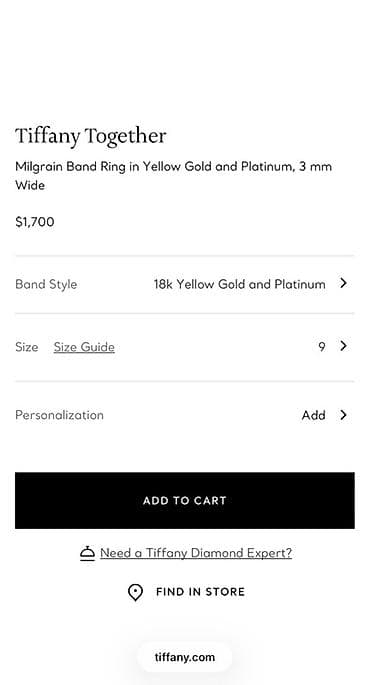Expand the Personalization row
370x685 pixels.
[185, 415]
